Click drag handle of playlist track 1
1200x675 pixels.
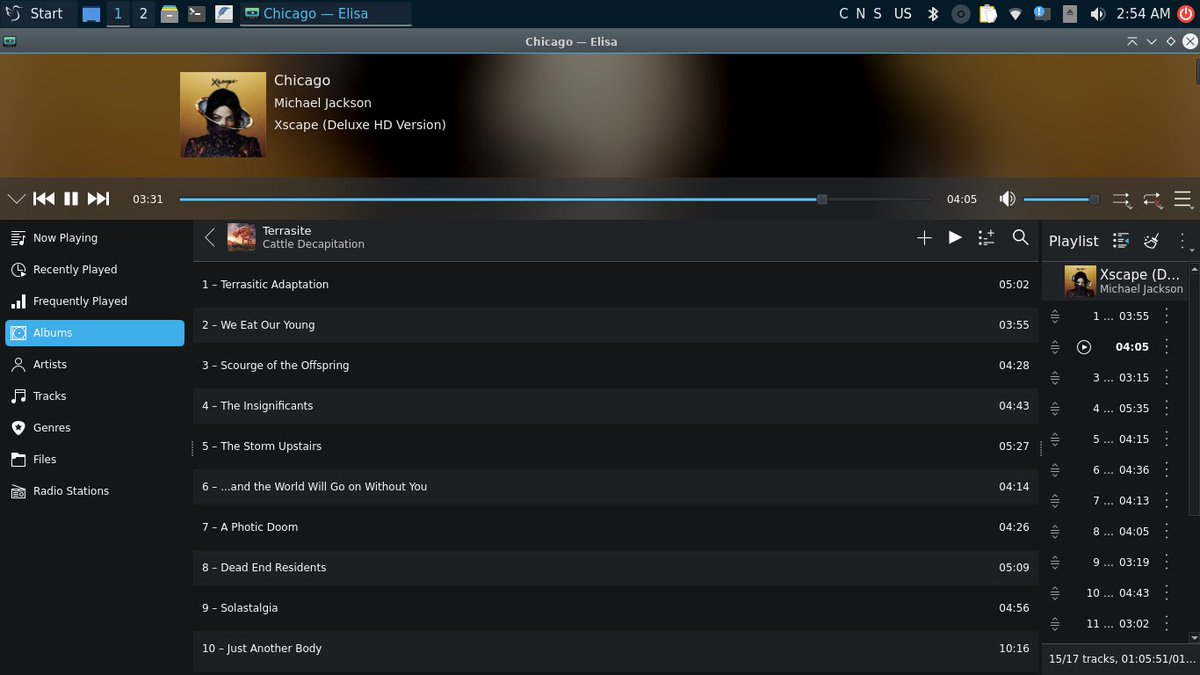click(x=1054, y=316)
